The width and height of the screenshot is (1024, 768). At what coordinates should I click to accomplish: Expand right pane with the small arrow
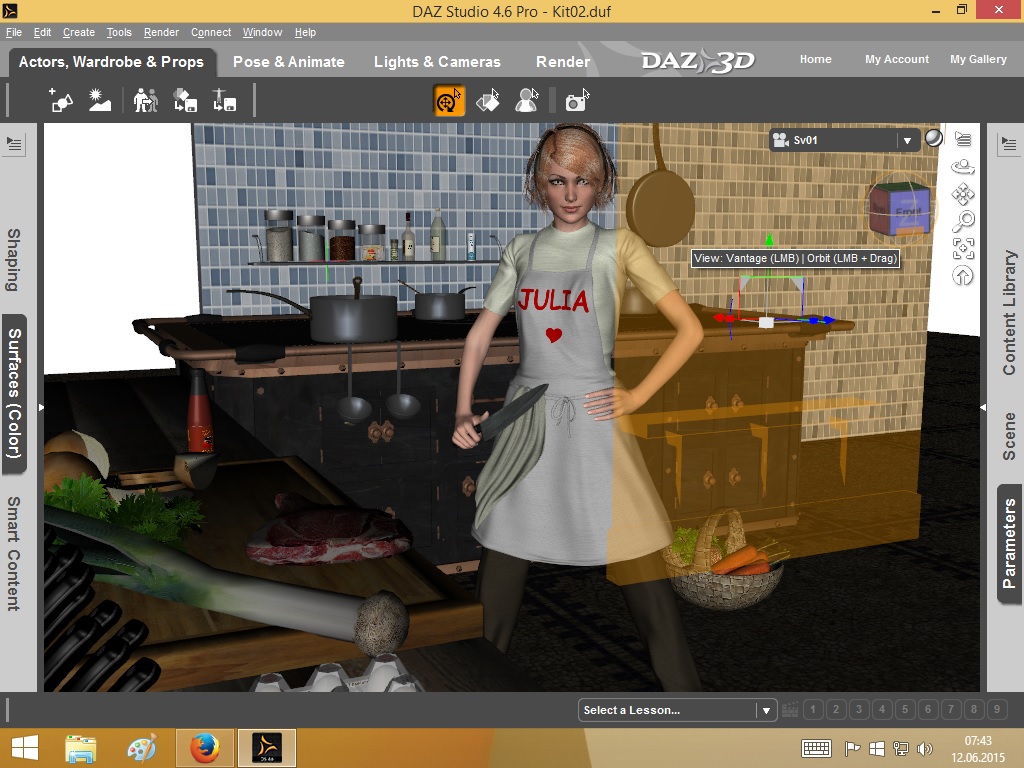983,408
